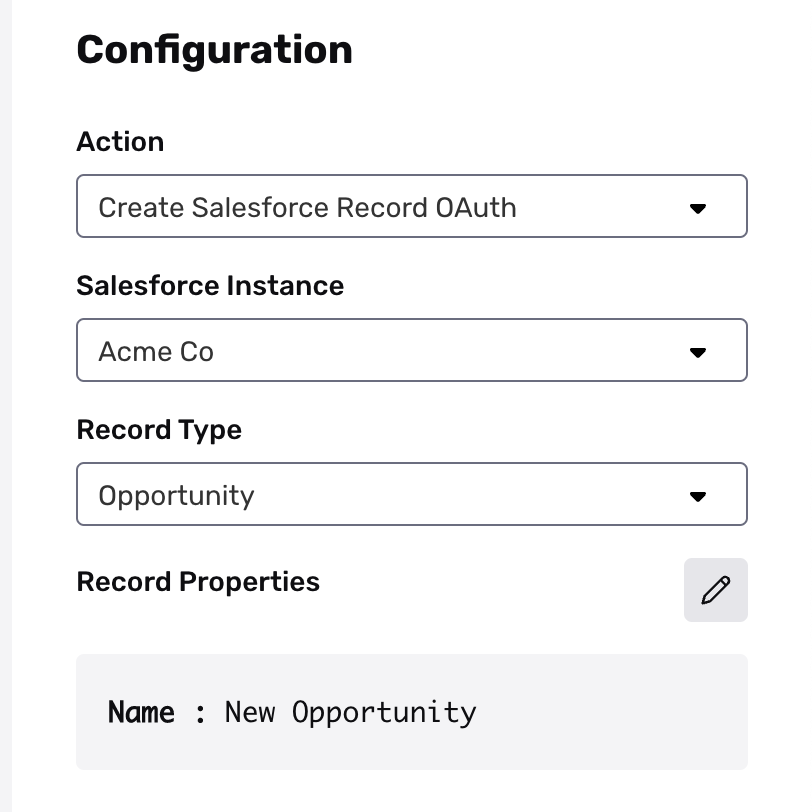Click the "Acme Co" selected value
812x812 pixels.
click(156, 351)
